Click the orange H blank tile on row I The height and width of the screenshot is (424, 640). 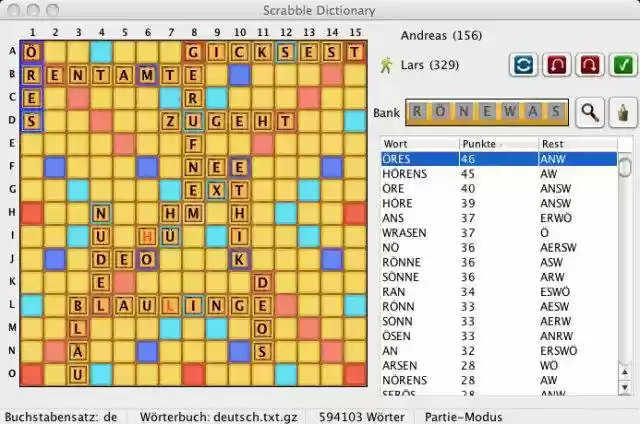[147, 236]
